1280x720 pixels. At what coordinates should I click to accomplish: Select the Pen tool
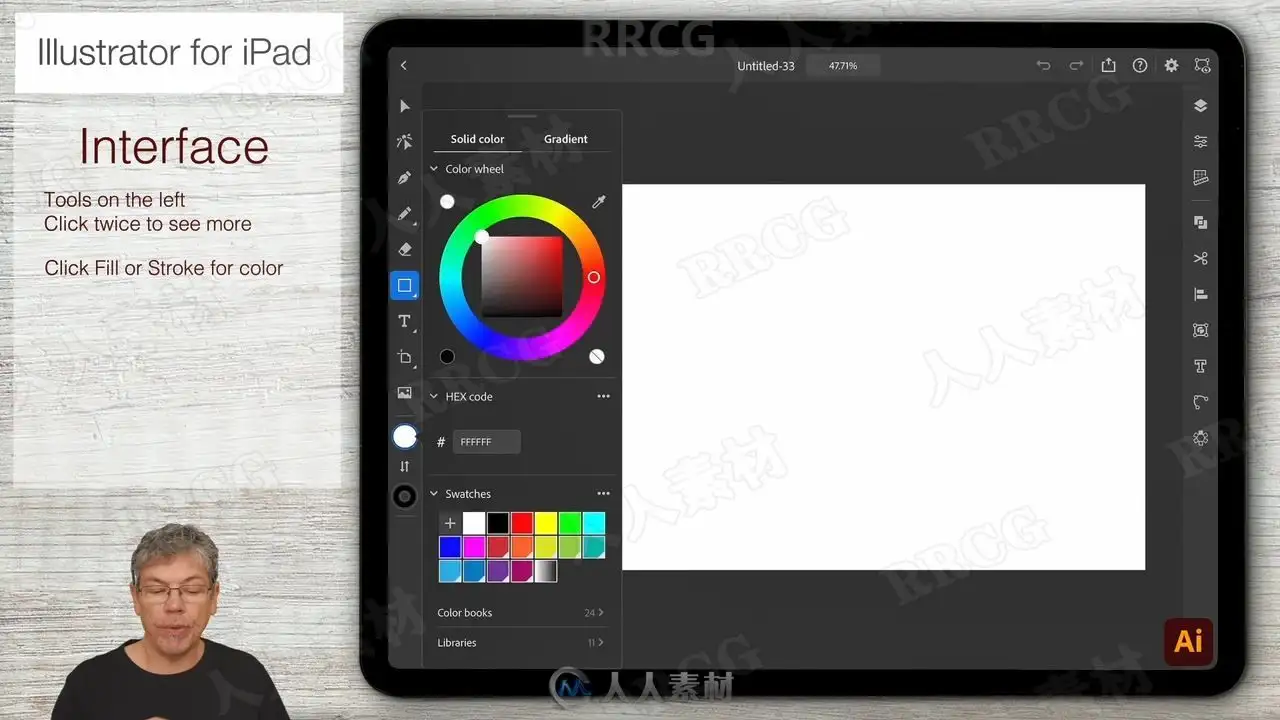tap(404, 178)
